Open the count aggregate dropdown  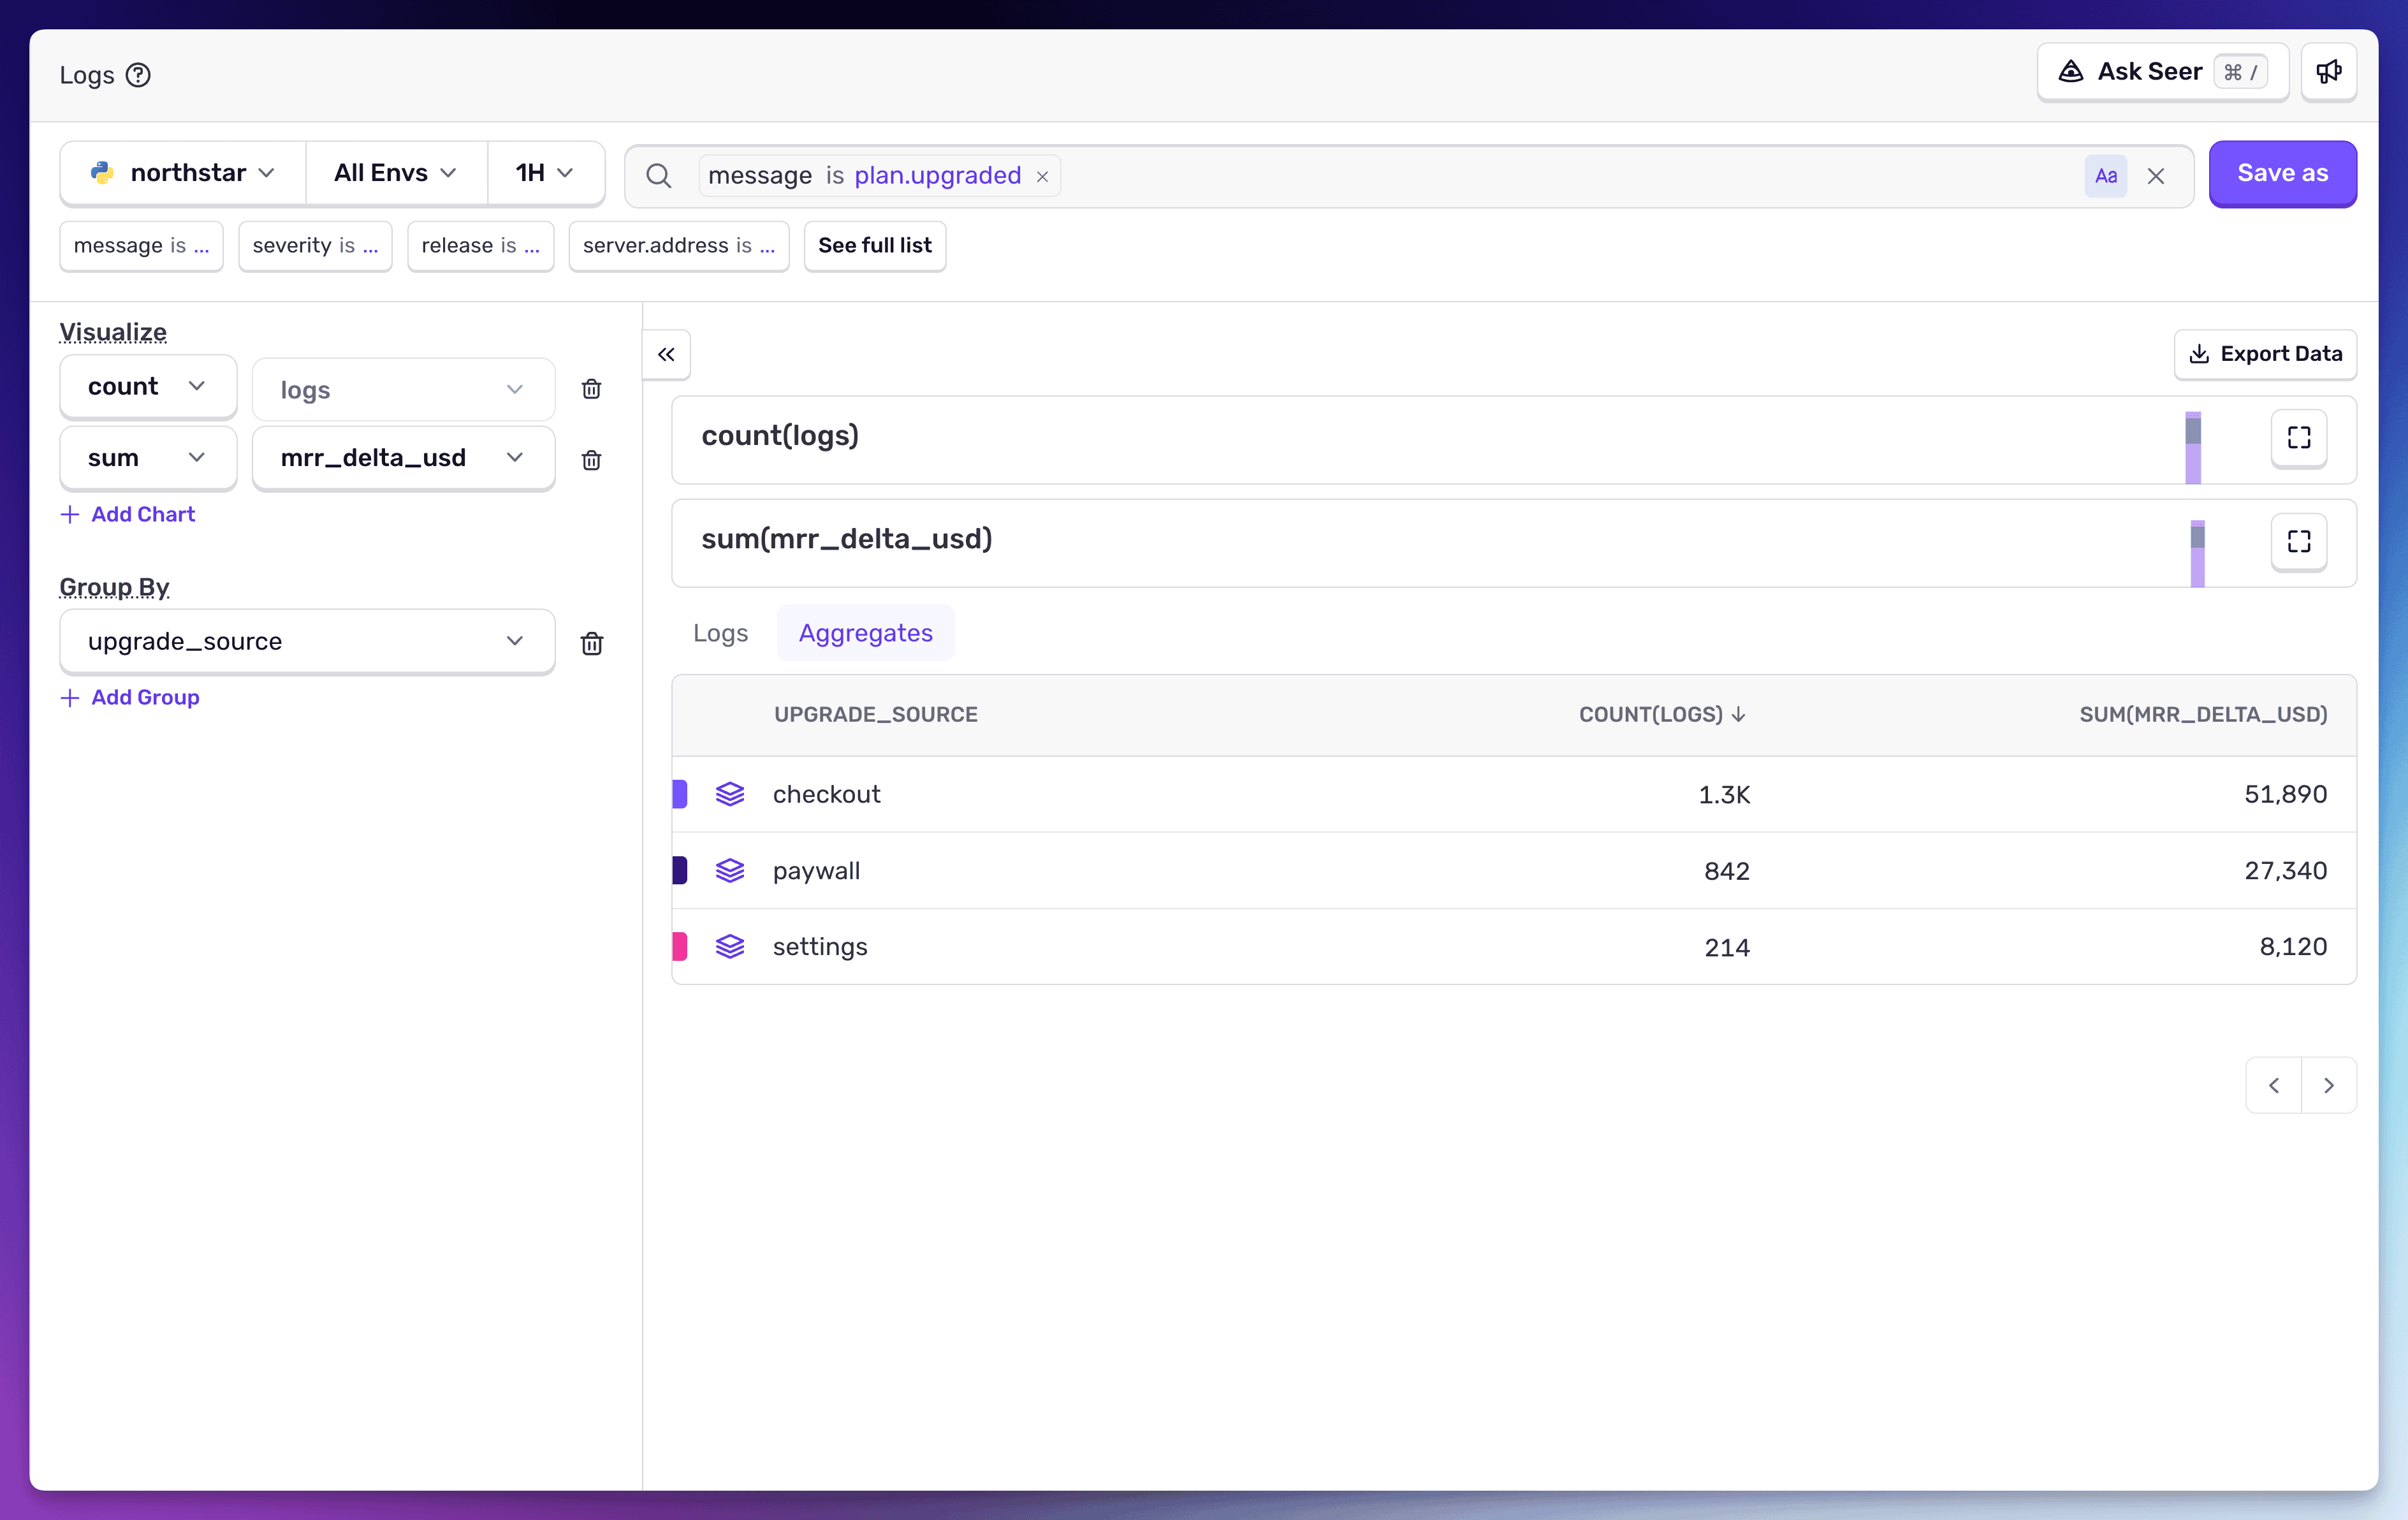148,387
